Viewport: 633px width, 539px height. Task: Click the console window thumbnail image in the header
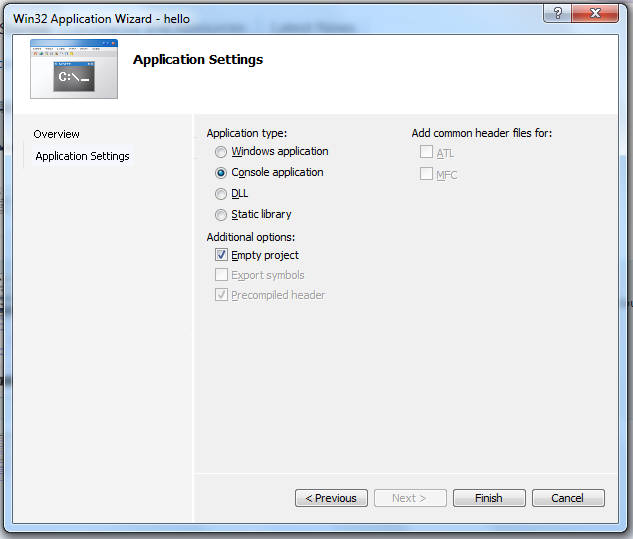[x=73, y=68]
